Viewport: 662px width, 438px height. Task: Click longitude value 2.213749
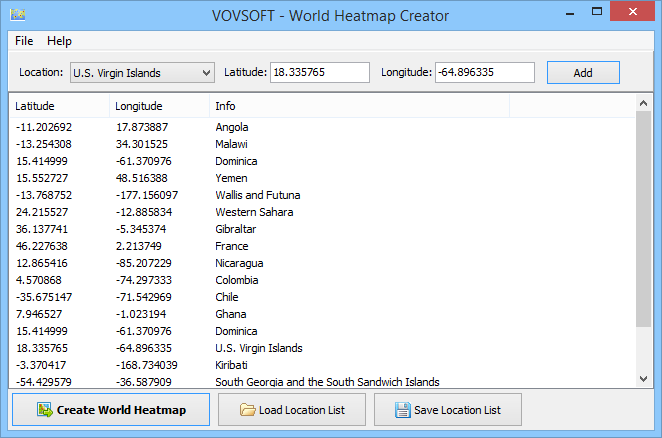point(139,246)
